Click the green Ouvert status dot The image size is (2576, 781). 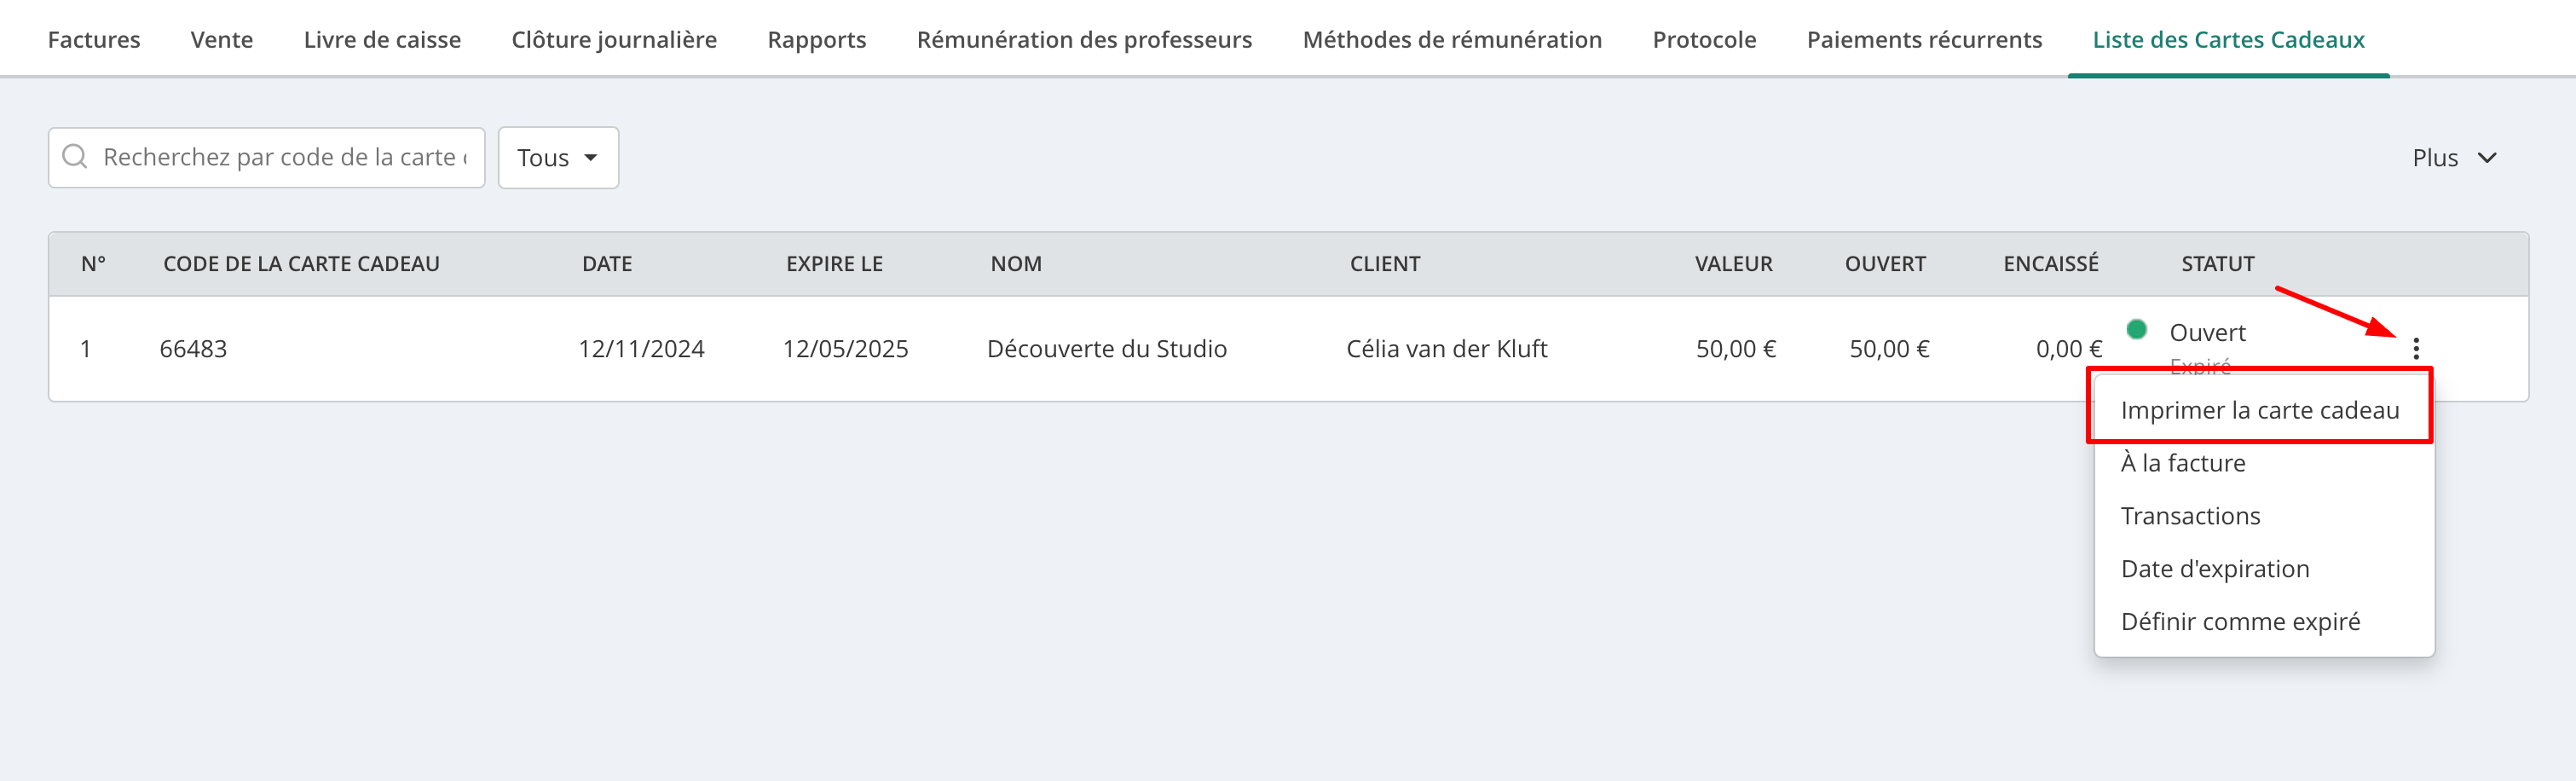coord(2136,329)
